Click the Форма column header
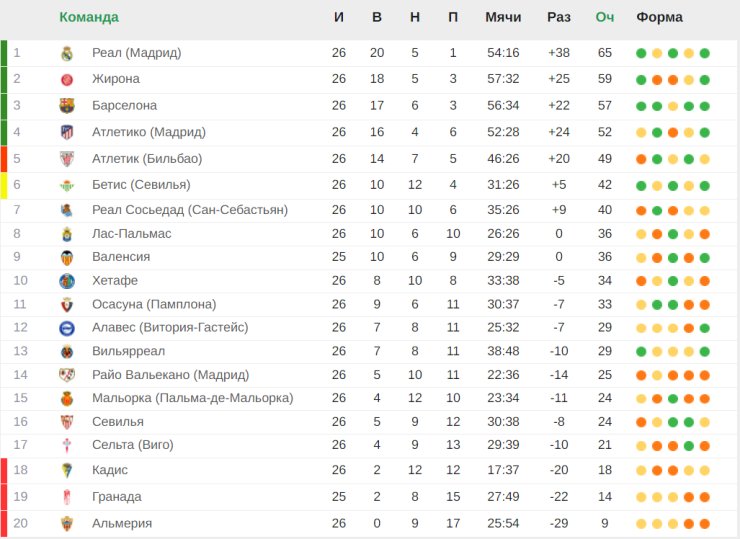This screenshot has width=740, height=539. [x=659, y=17]
